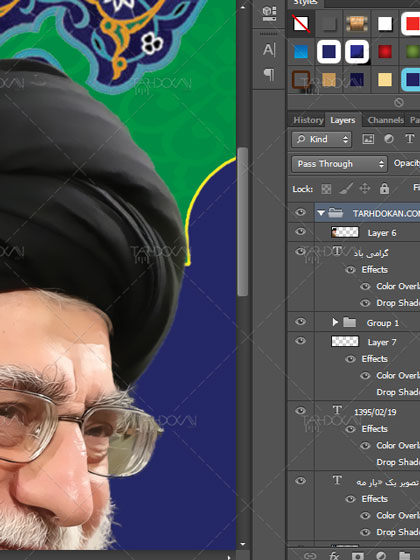Apply the red gel style swatch
The height and width of the screenshot is (560, 420).
385,52
